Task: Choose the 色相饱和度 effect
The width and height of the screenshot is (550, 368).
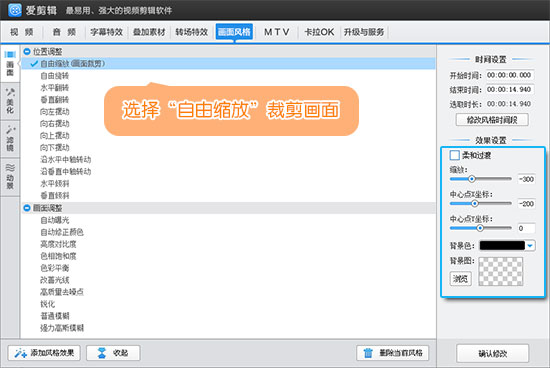Action: [58, 256]
